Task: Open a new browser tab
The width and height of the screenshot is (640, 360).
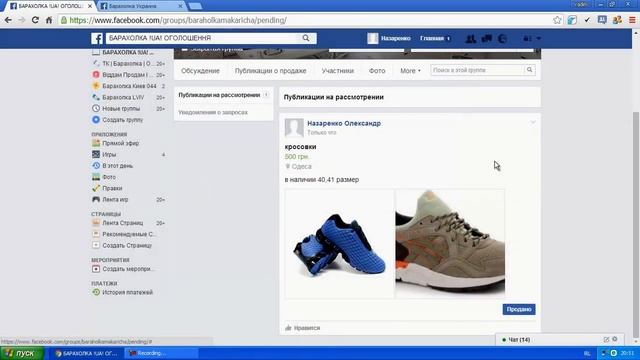Action: pyautogui.click(x=195, y=6)
